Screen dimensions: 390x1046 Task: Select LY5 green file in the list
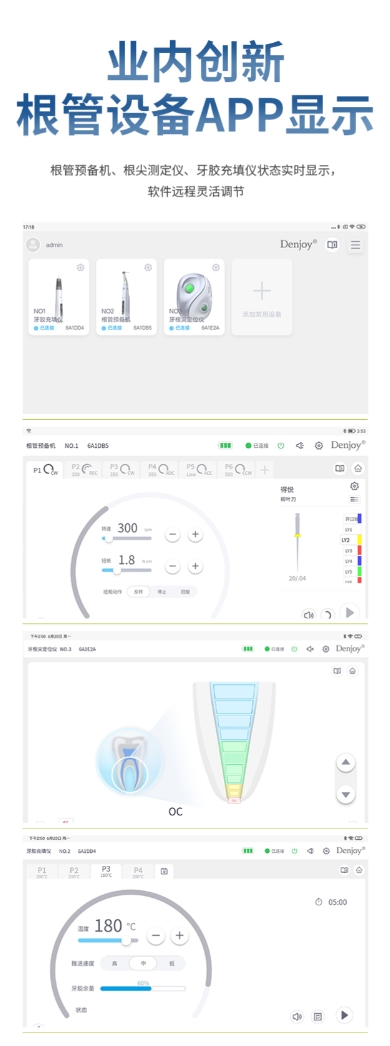click(x=353, y=572)
